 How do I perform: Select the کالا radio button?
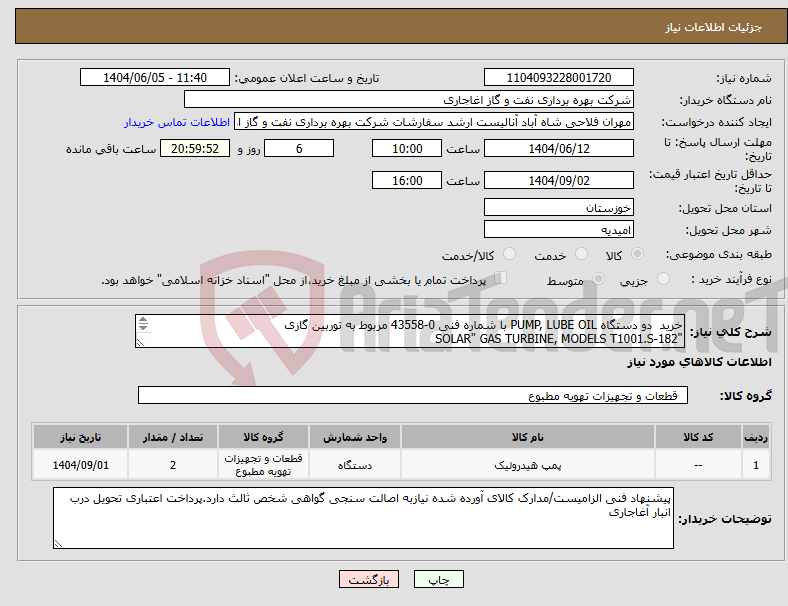tap(637, 254)
